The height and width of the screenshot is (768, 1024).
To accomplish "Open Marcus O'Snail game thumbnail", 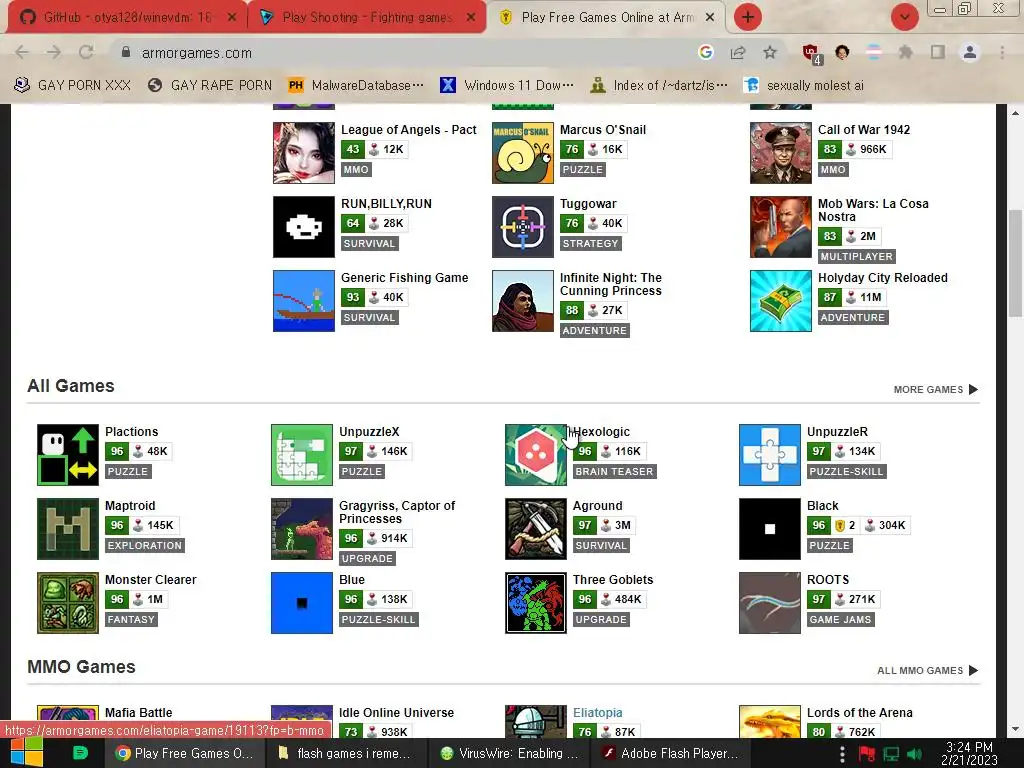I will click(523, 153).
